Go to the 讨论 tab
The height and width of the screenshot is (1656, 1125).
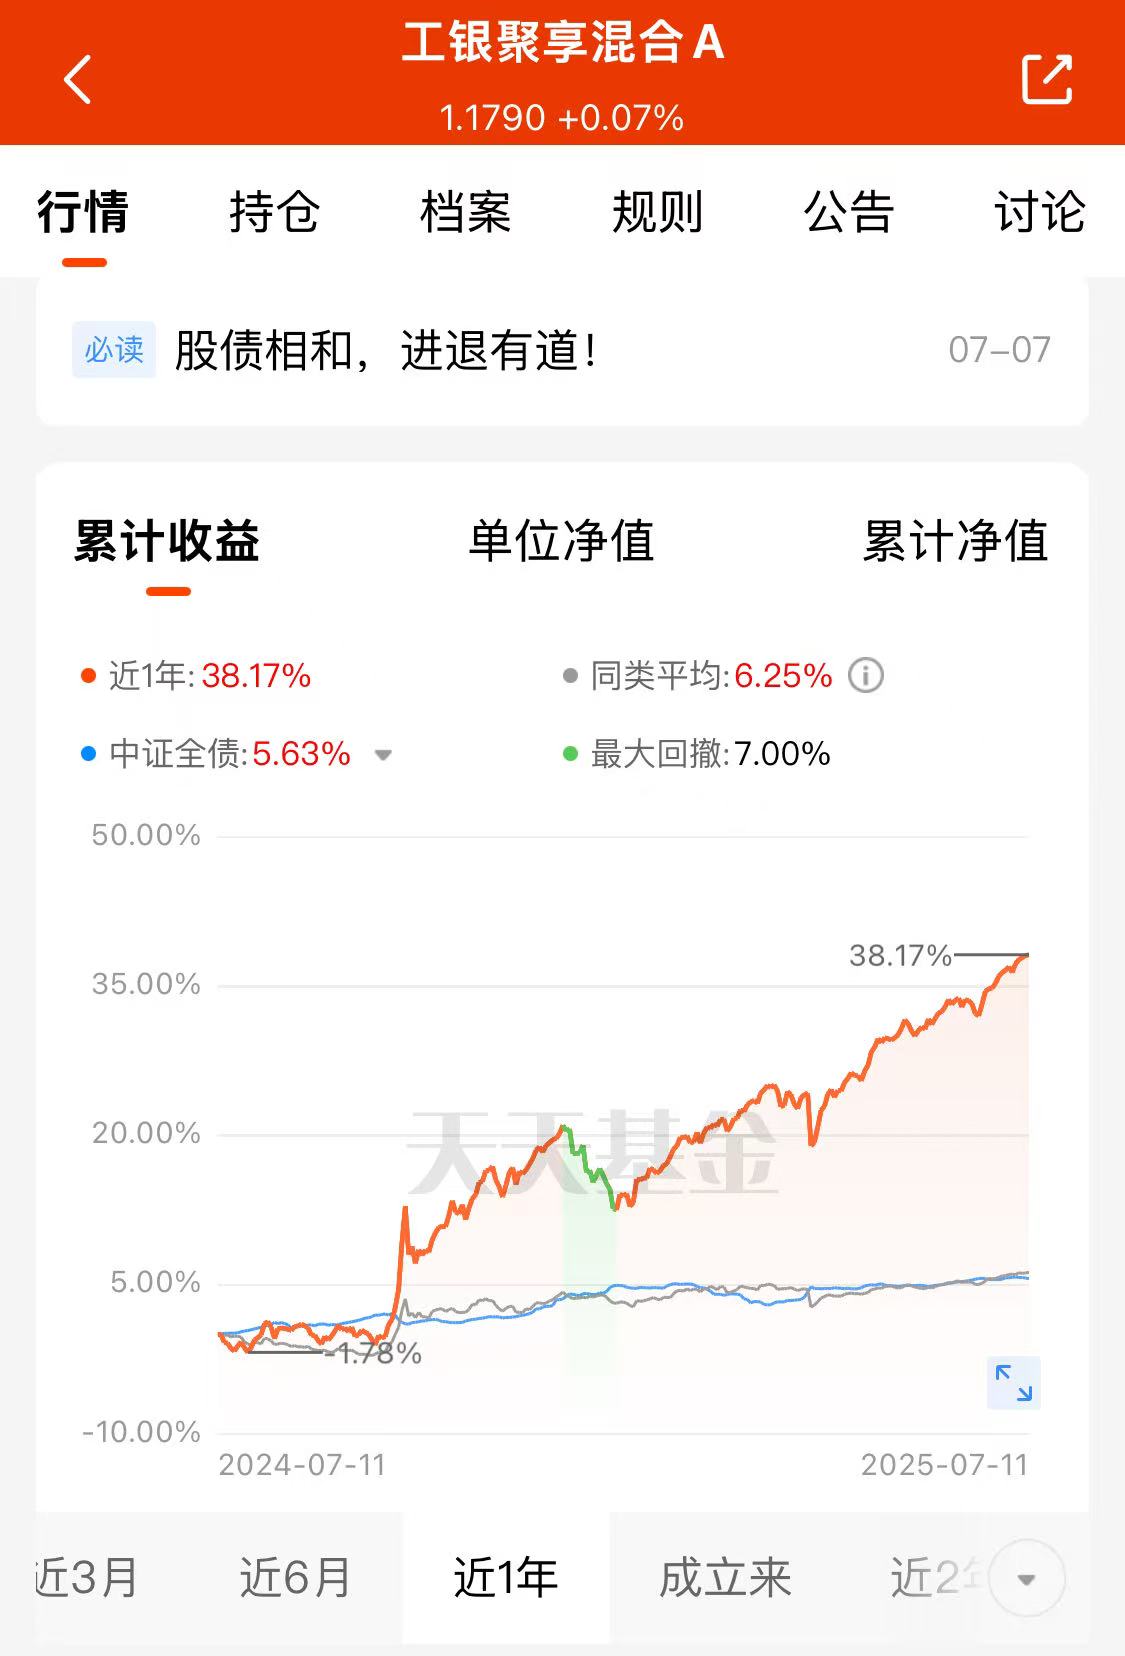pyautogui.click(x=1040, y=212)
